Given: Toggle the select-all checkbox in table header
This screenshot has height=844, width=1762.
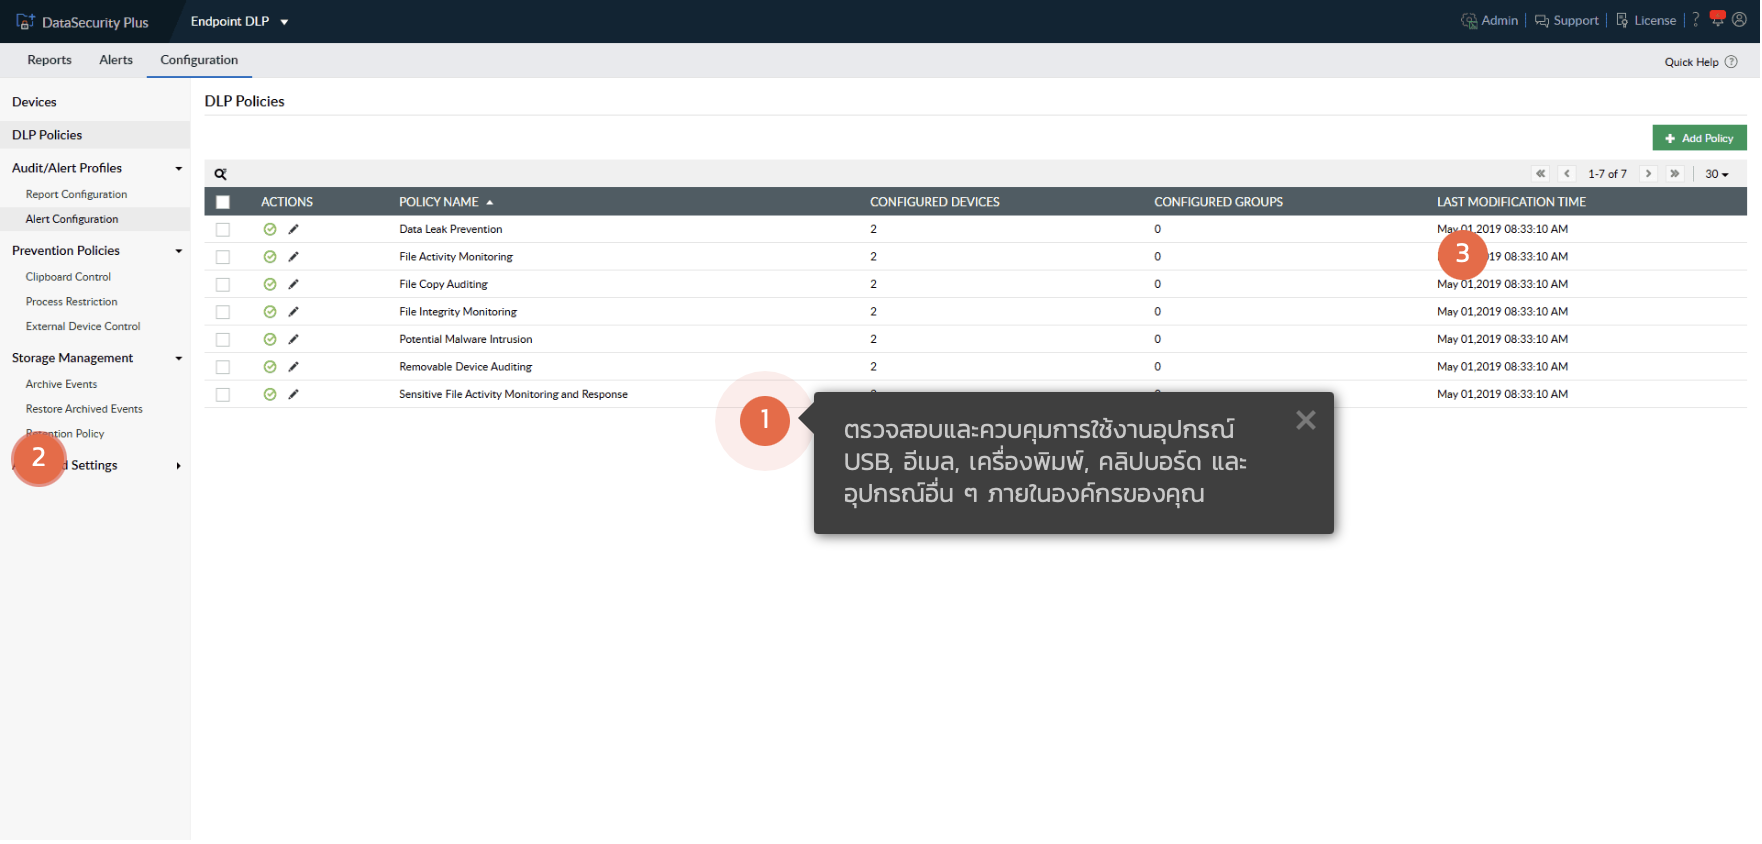Looking at the screenshot, I should 223,202.
